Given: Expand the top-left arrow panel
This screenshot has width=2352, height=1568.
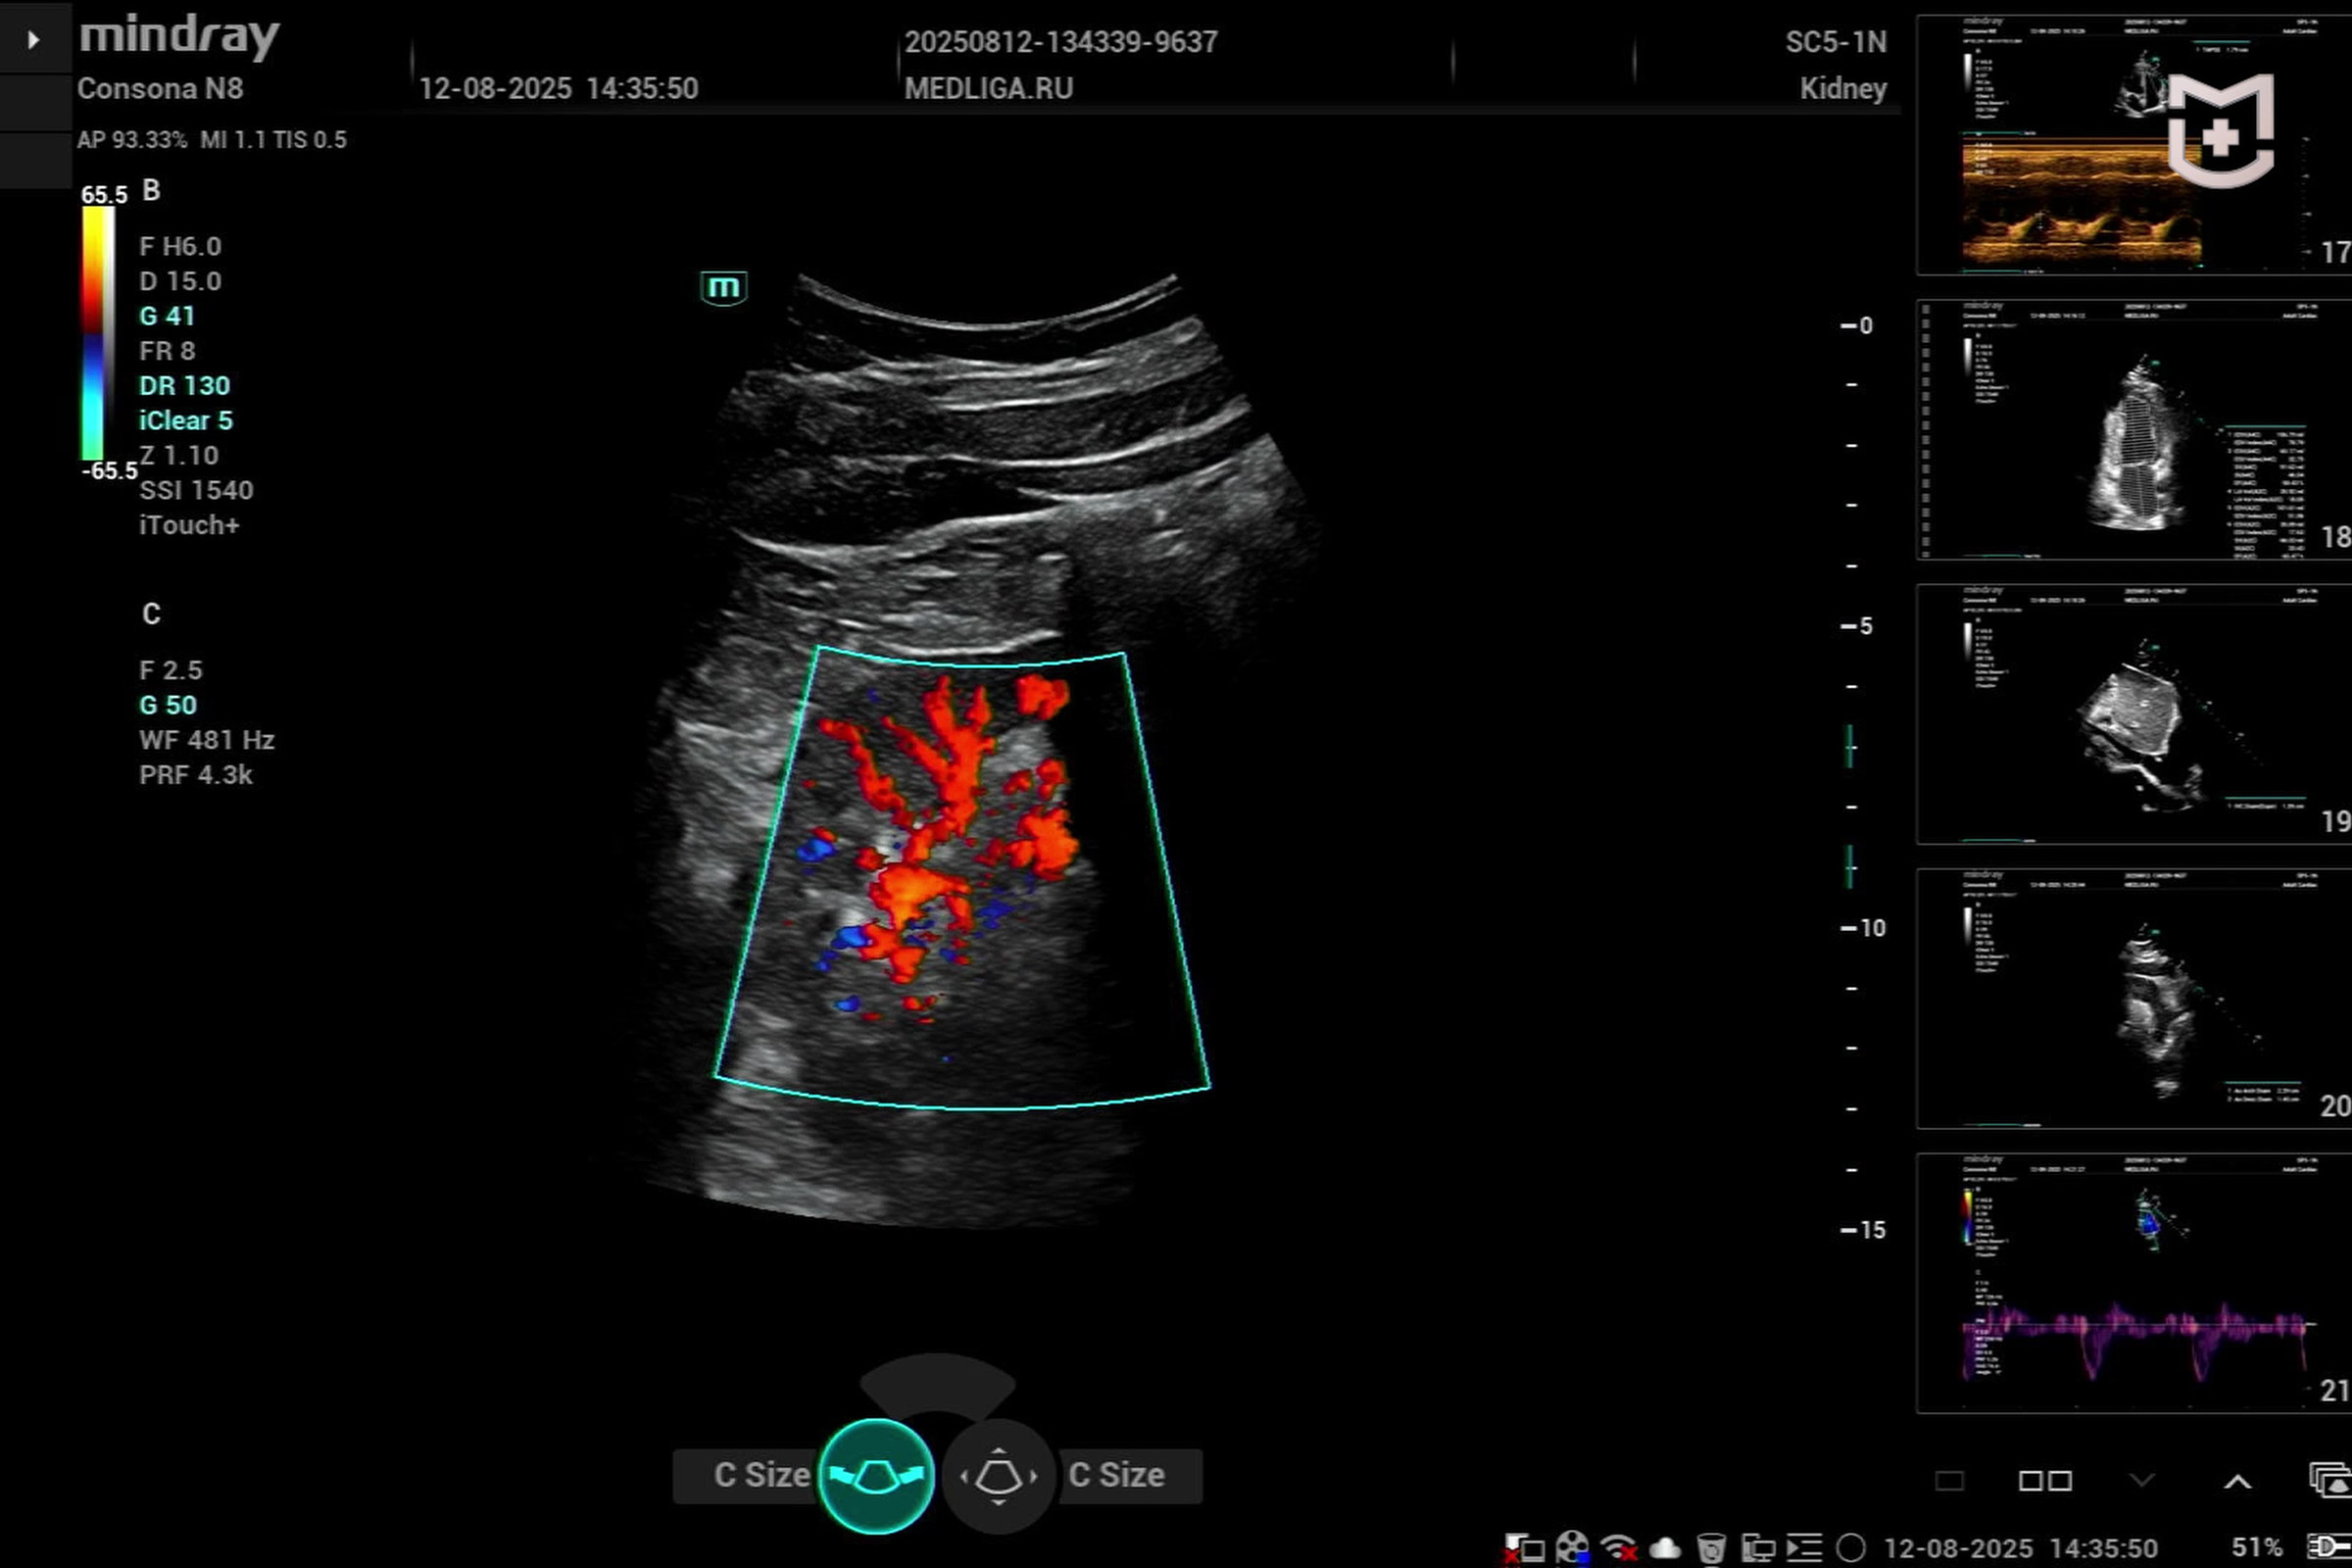Looking at the screenshot, I should (33, 39).
